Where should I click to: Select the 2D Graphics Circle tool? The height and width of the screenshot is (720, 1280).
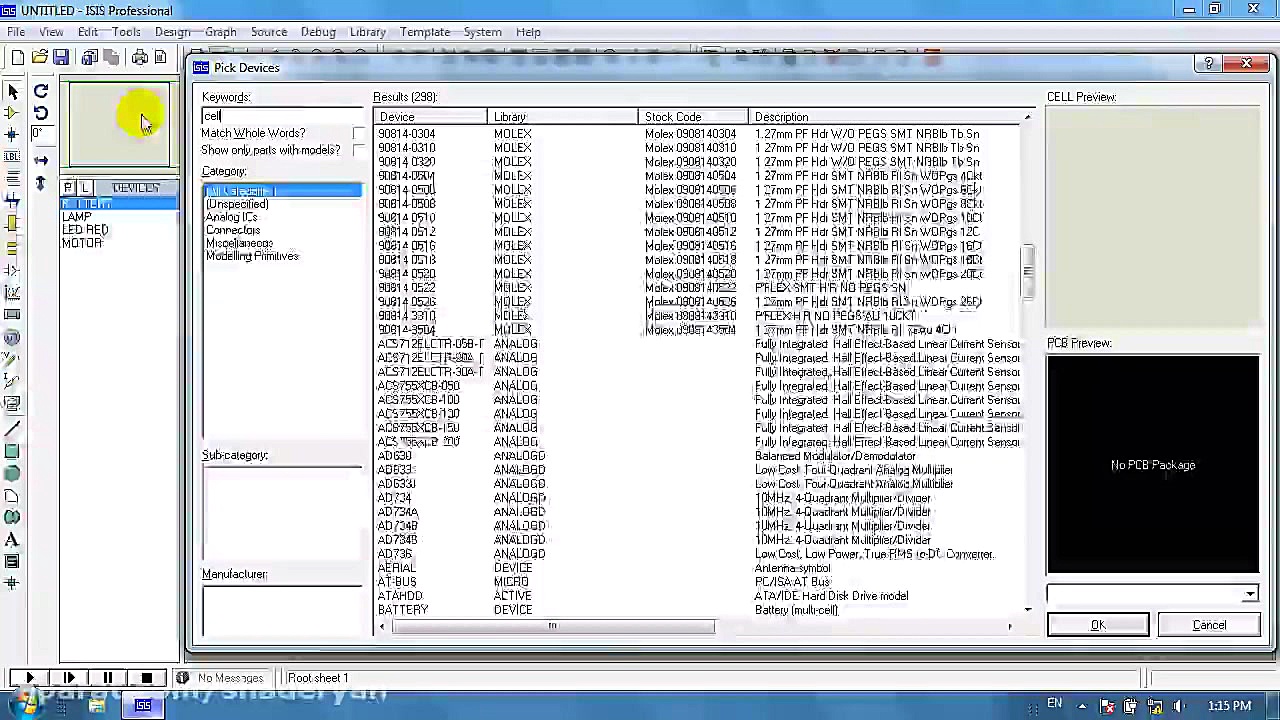pos(12,473)
